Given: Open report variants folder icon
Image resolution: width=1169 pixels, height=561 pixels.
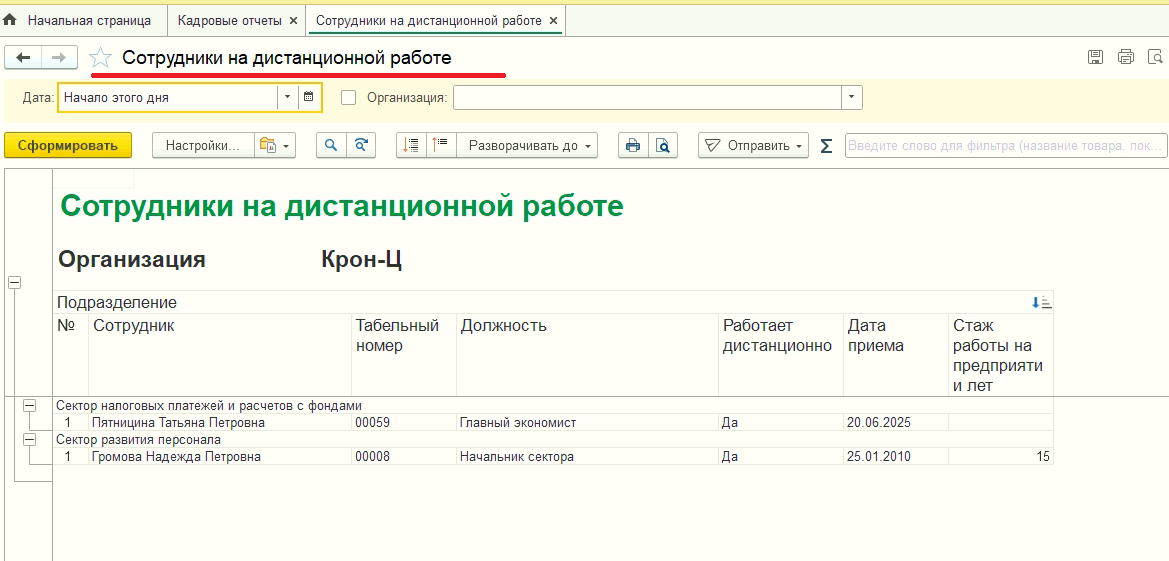Looking at the screenshot, I should tap(275, 145).
